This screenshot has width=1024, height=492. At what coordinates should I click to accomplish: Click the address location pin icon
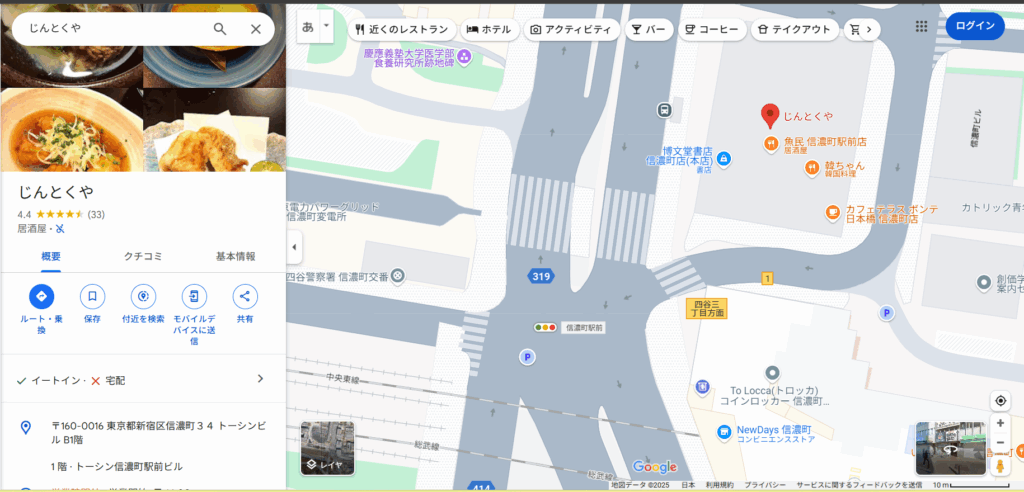(x=25, y=428)
